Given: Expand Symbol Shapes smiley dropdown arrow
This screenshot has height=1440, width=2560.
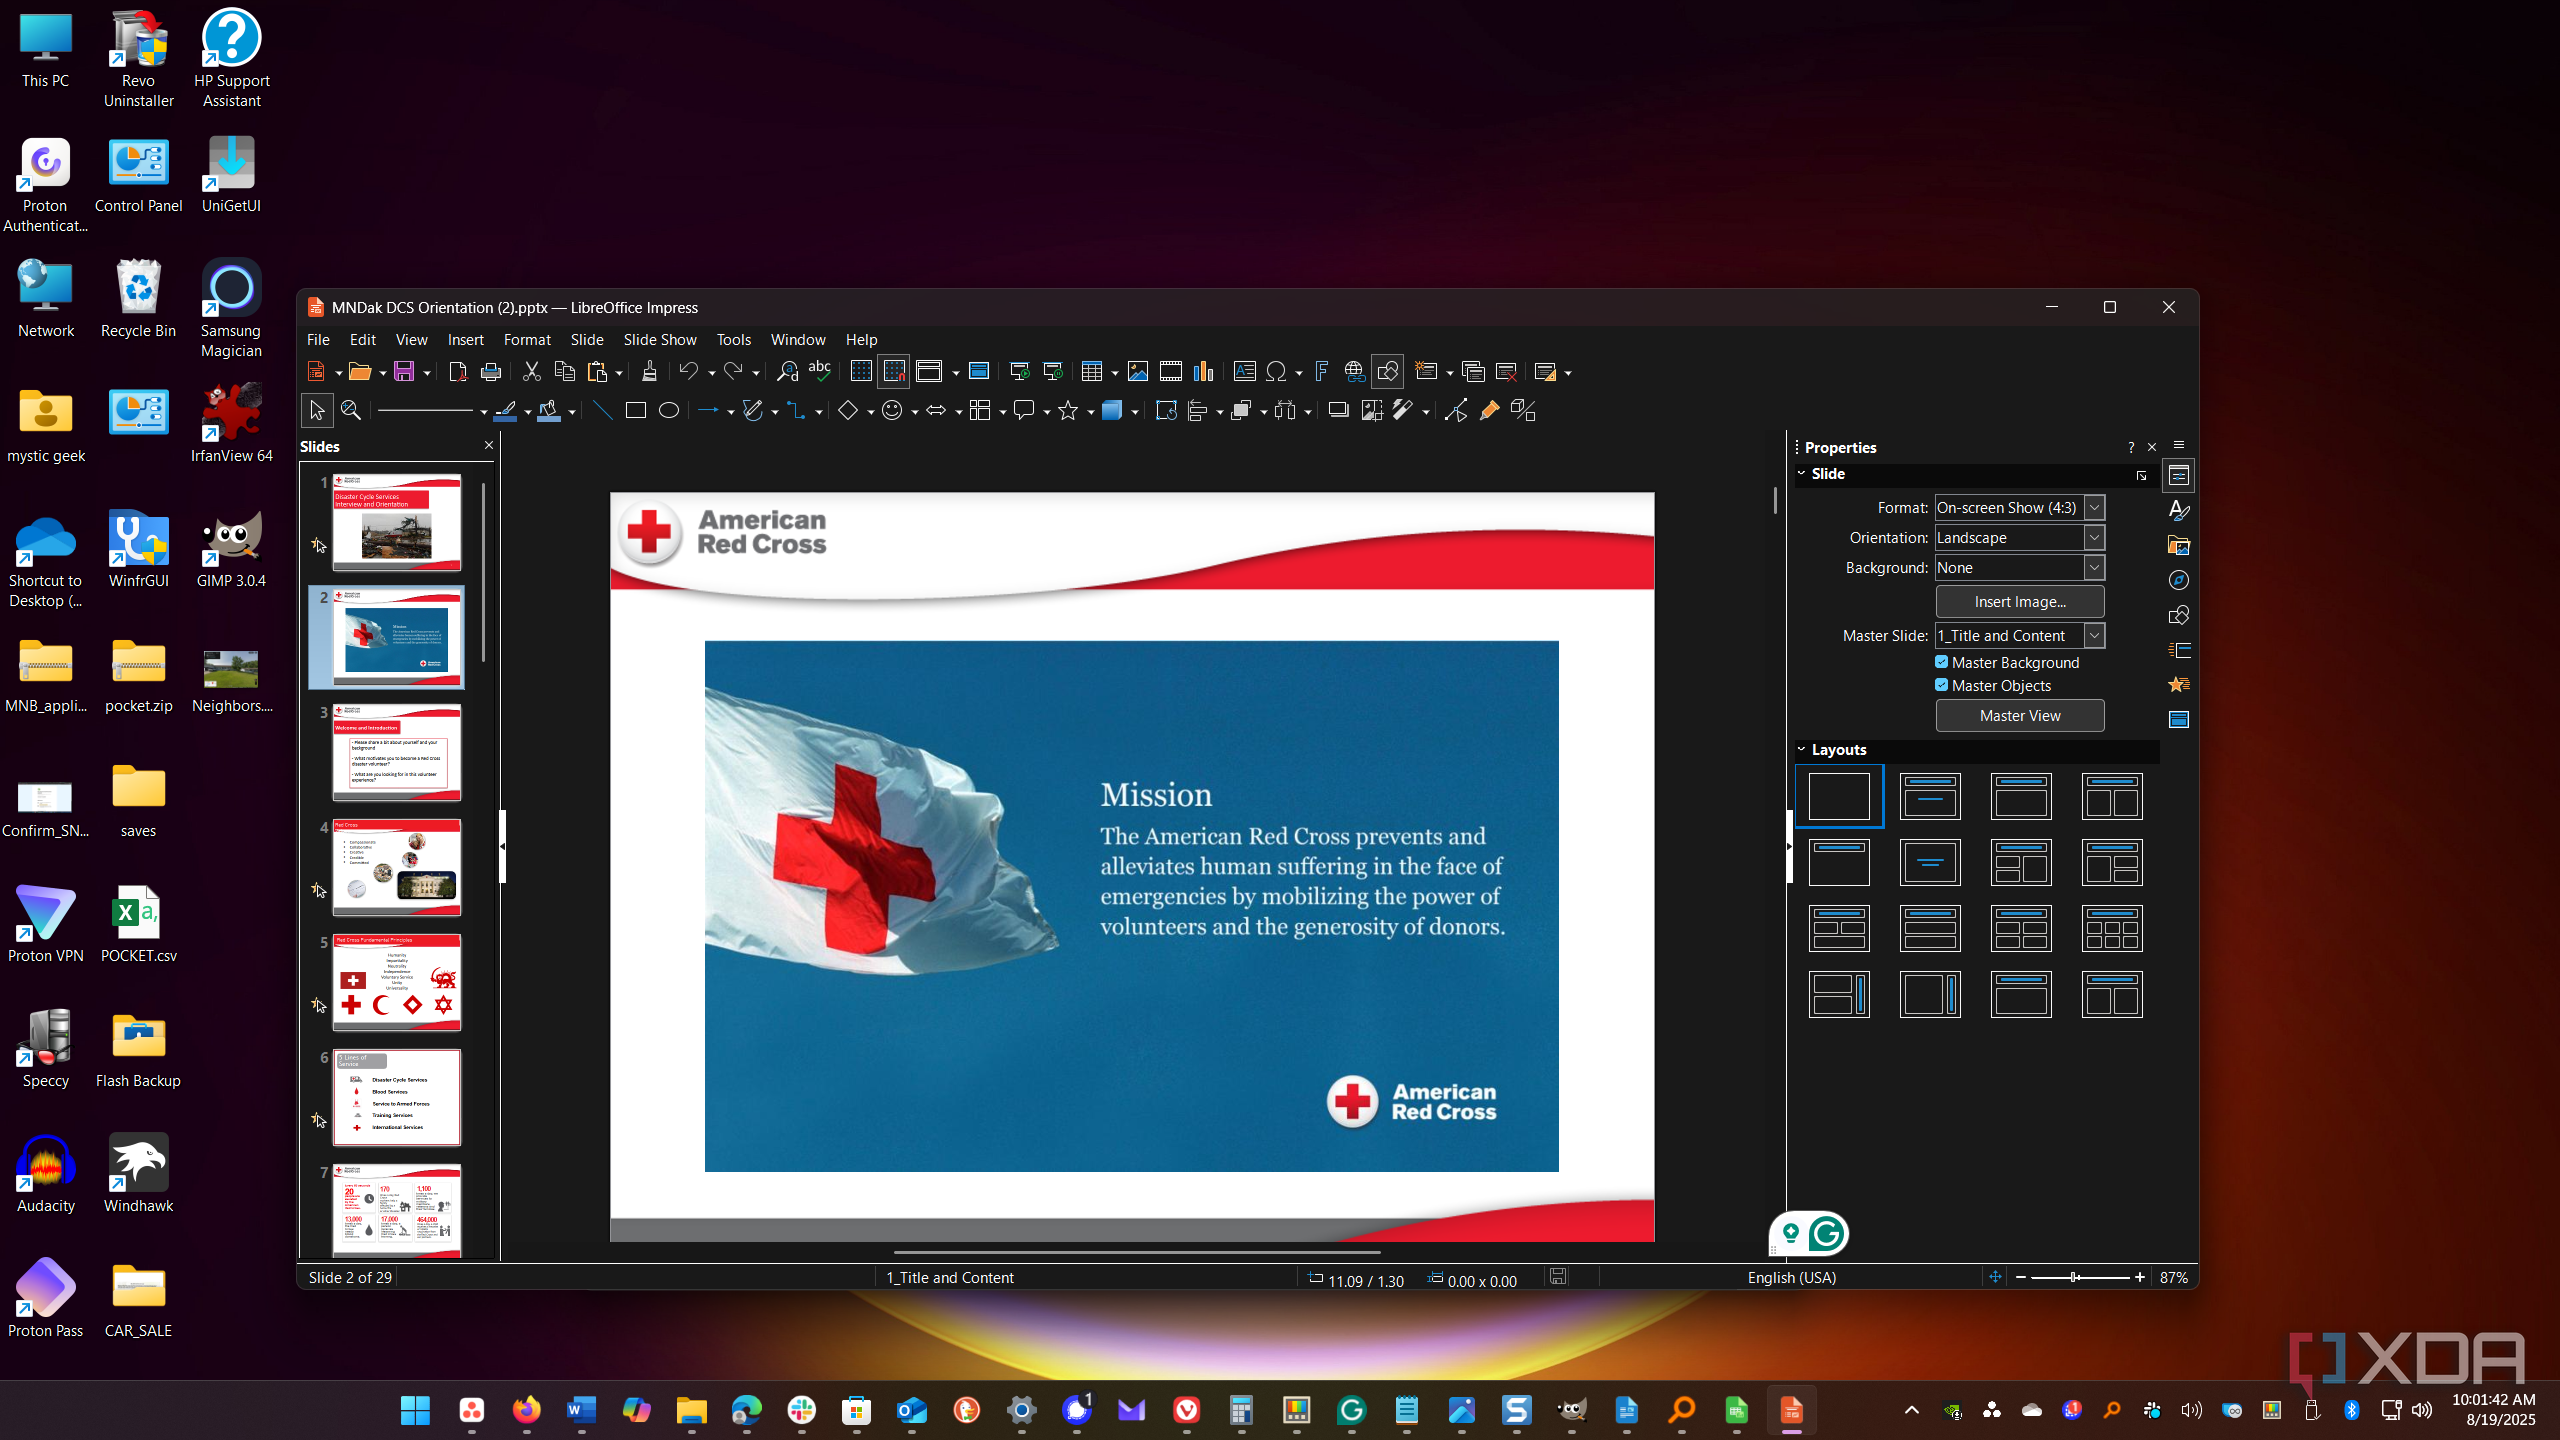Looking at the screenshot, I should (x=914, y=411).
